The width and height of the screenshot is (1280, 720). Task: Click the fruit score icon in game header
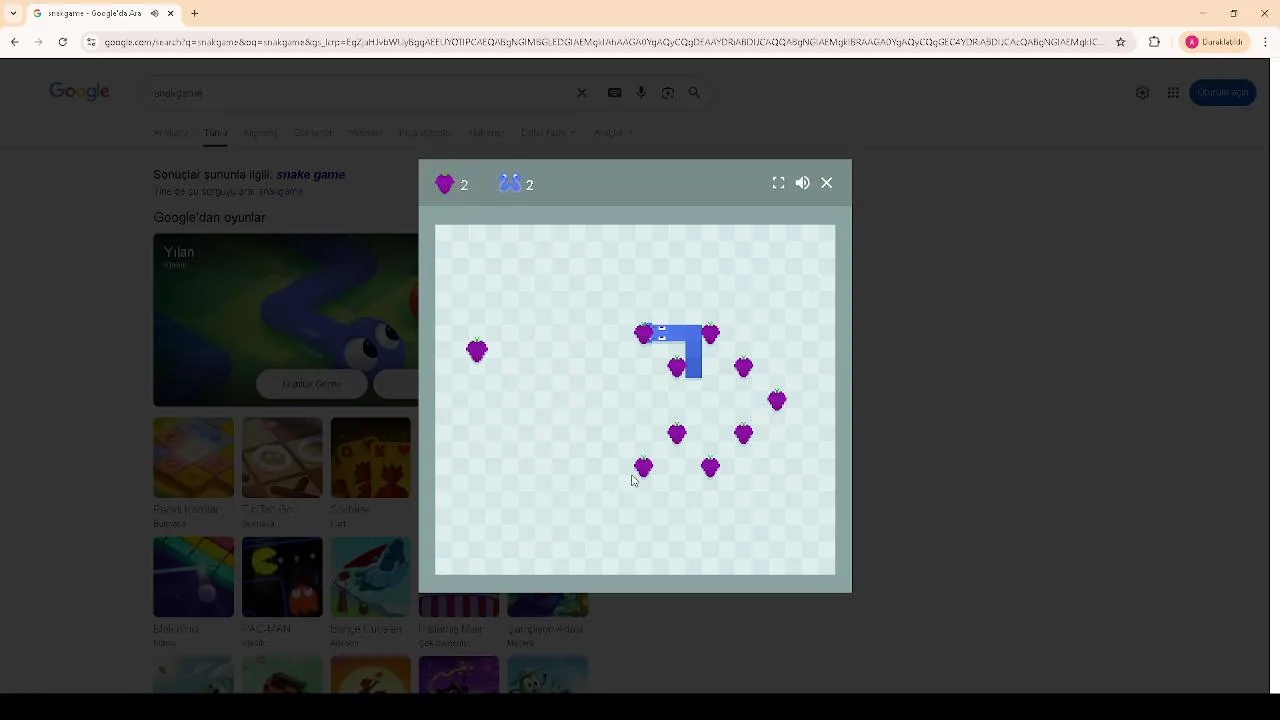pyautogui.click(x=445, y=184)
